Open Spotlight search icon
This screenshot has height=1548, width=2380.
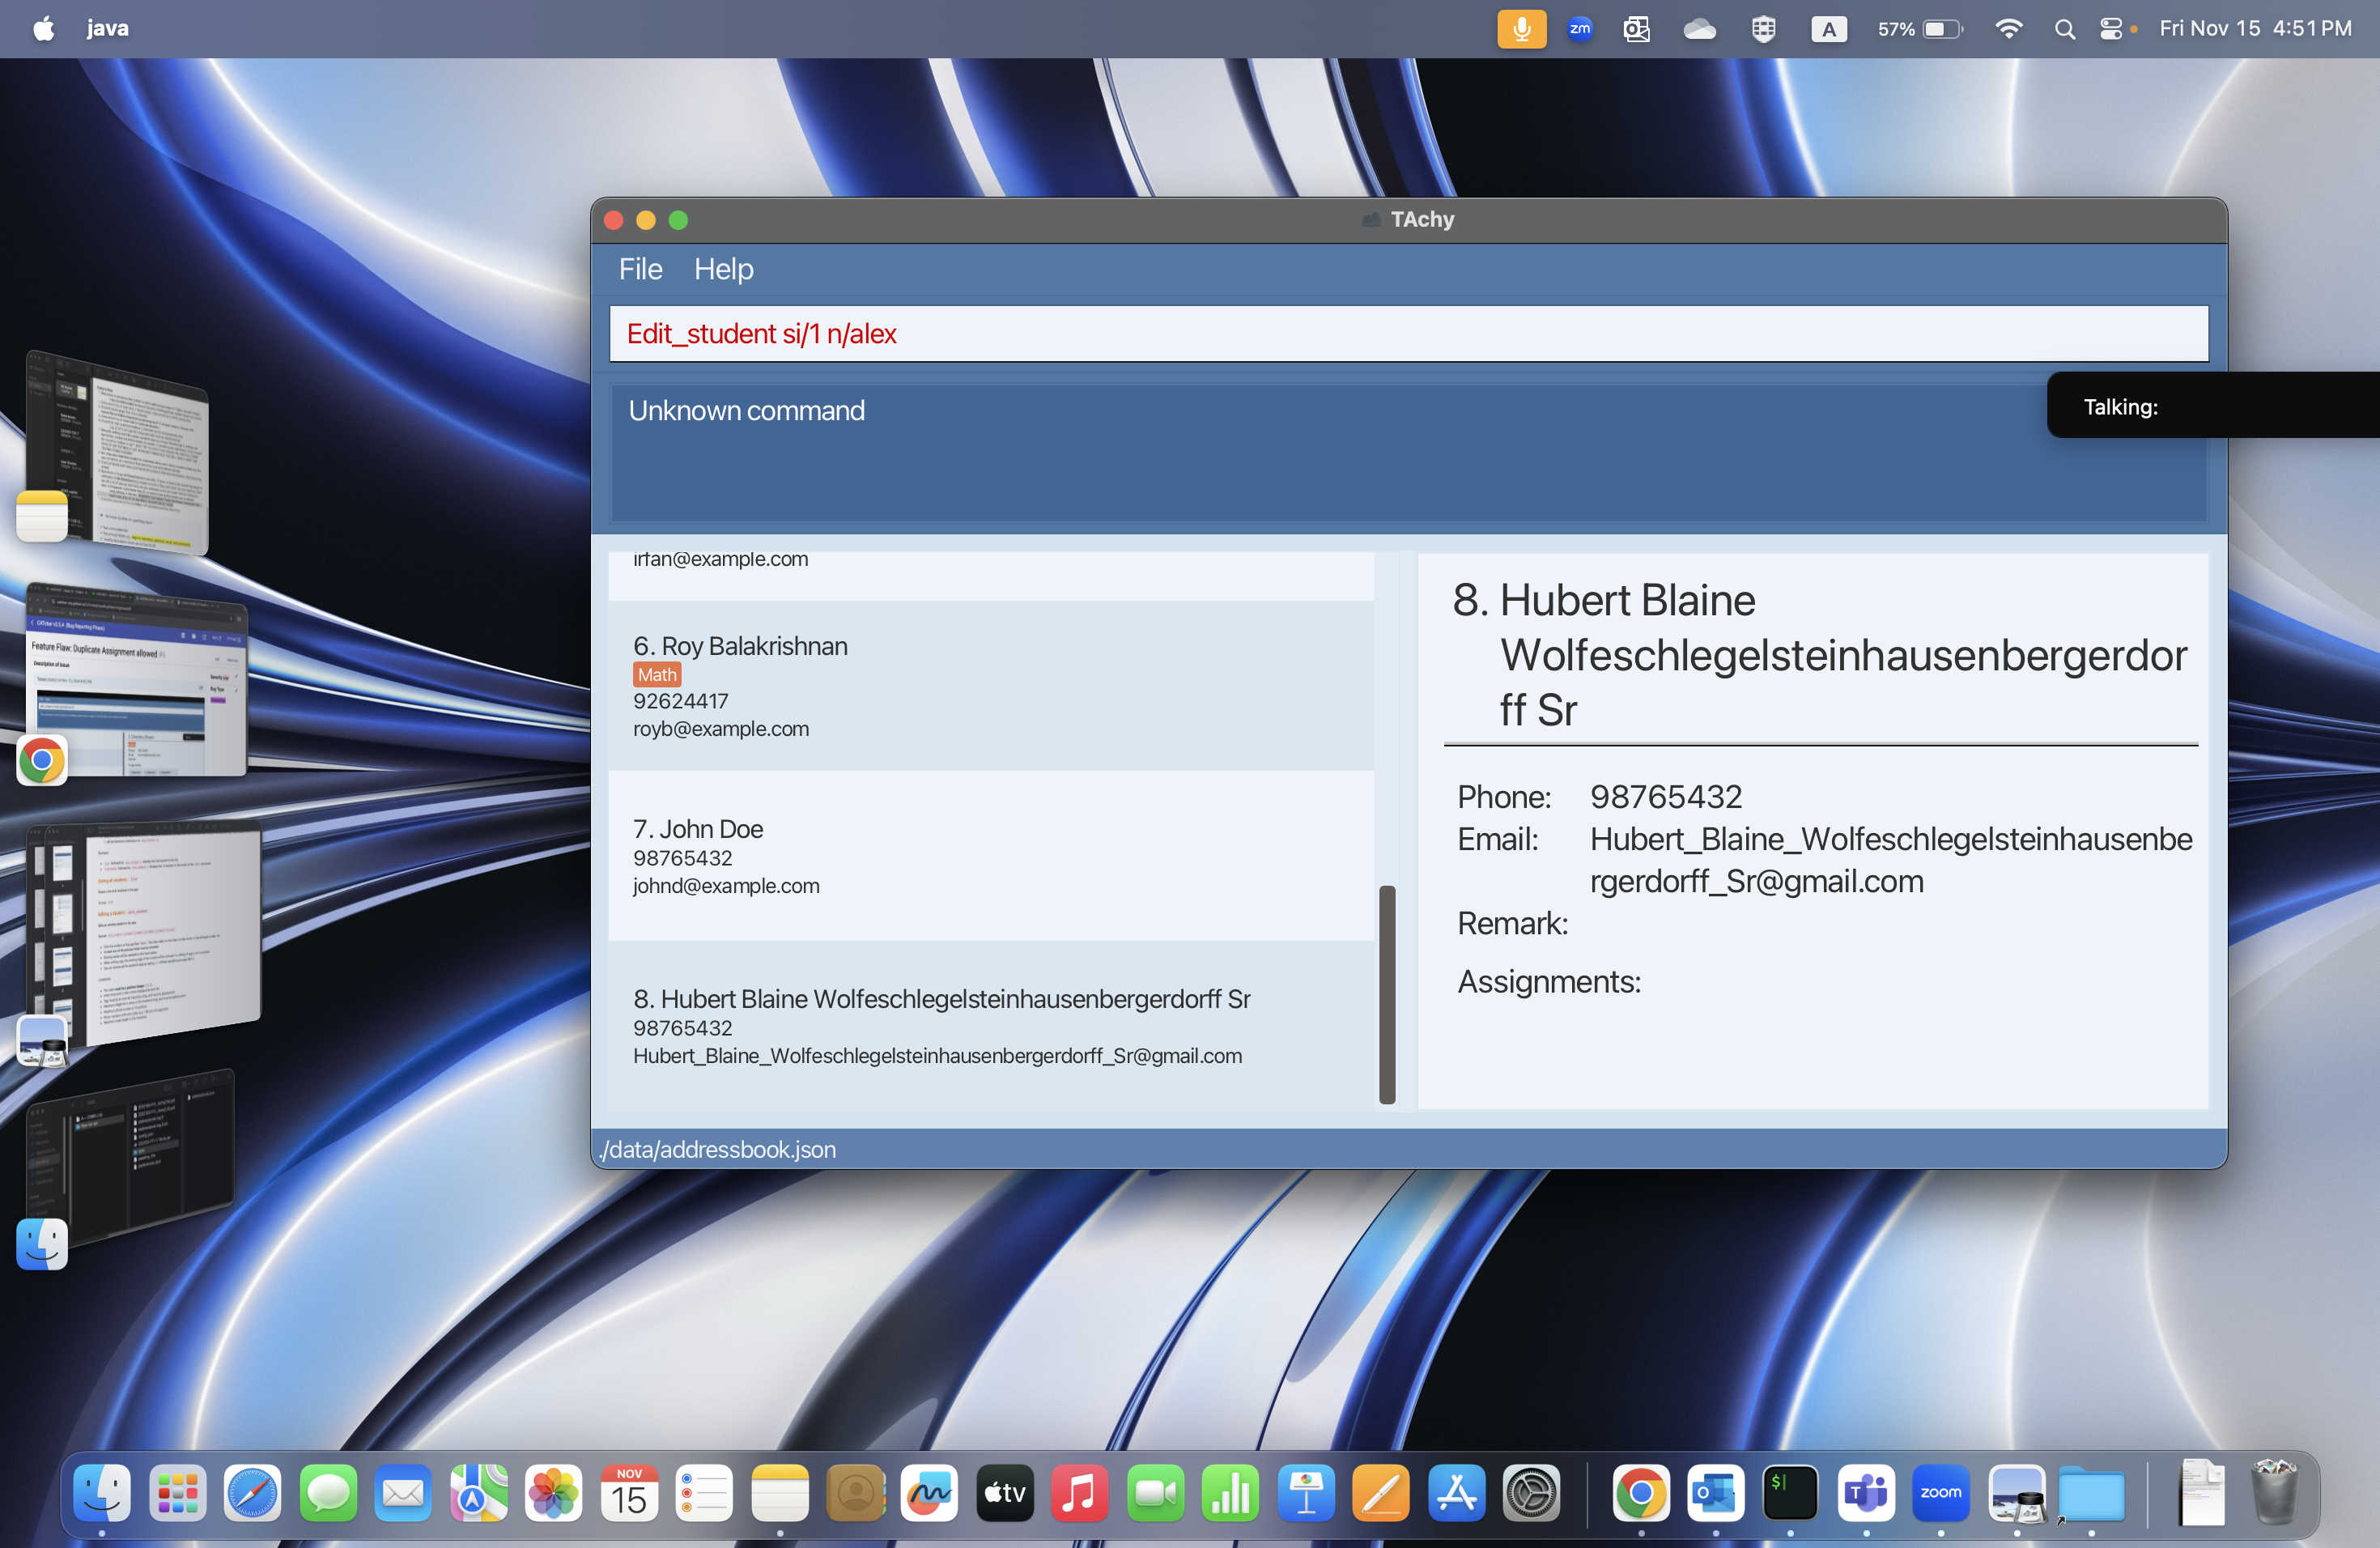pyautogui.click(x=2064, y=29)
